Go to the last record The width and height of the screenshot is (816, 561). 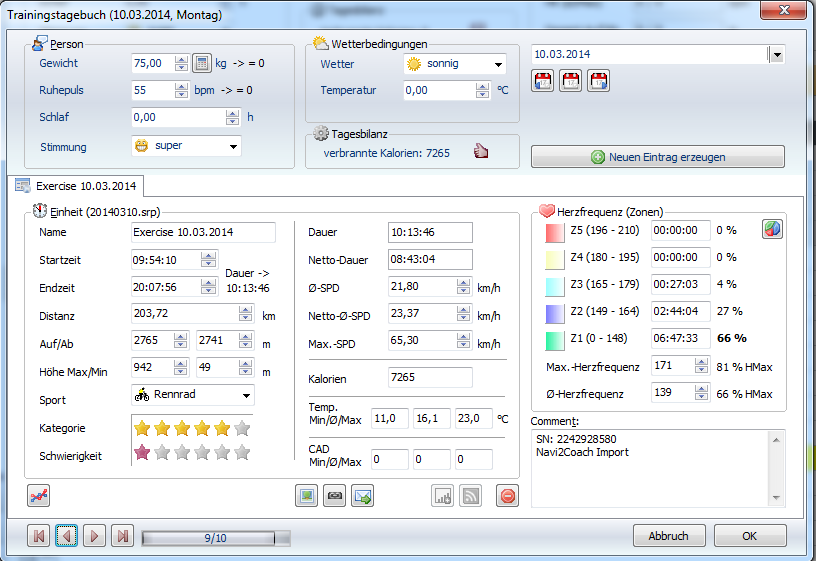[122, 537]
